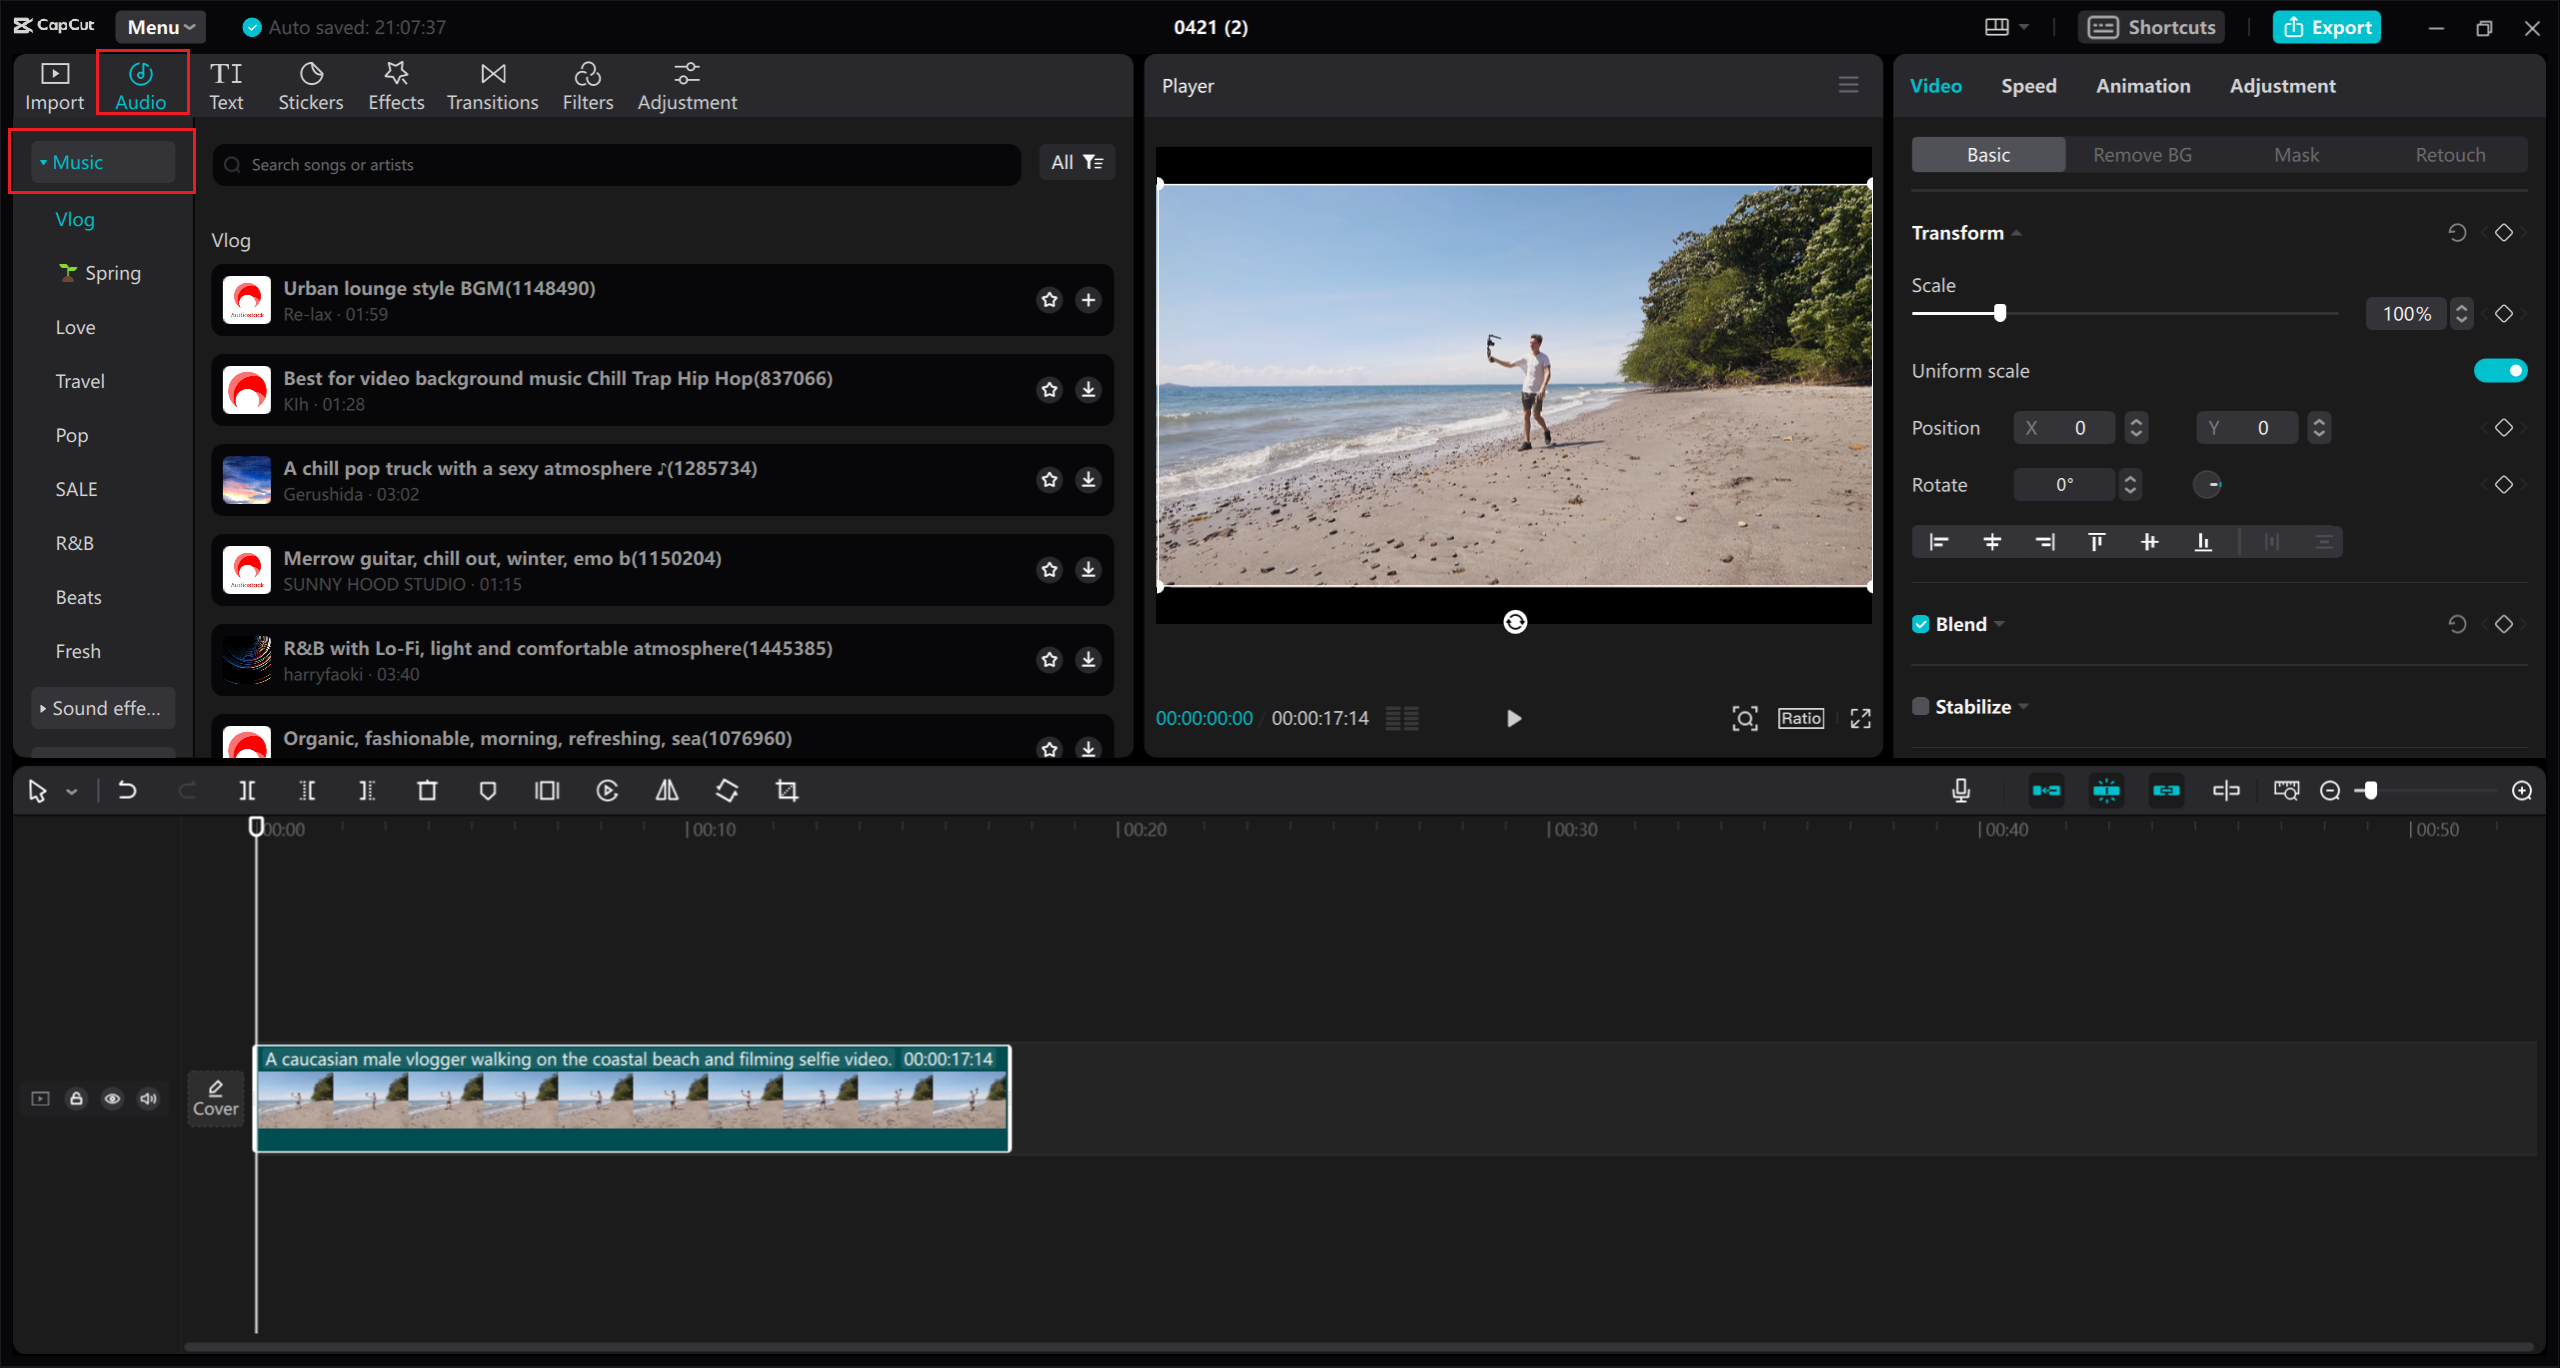
Task: Switch to the Transitions library
Action: coord(492,84)
